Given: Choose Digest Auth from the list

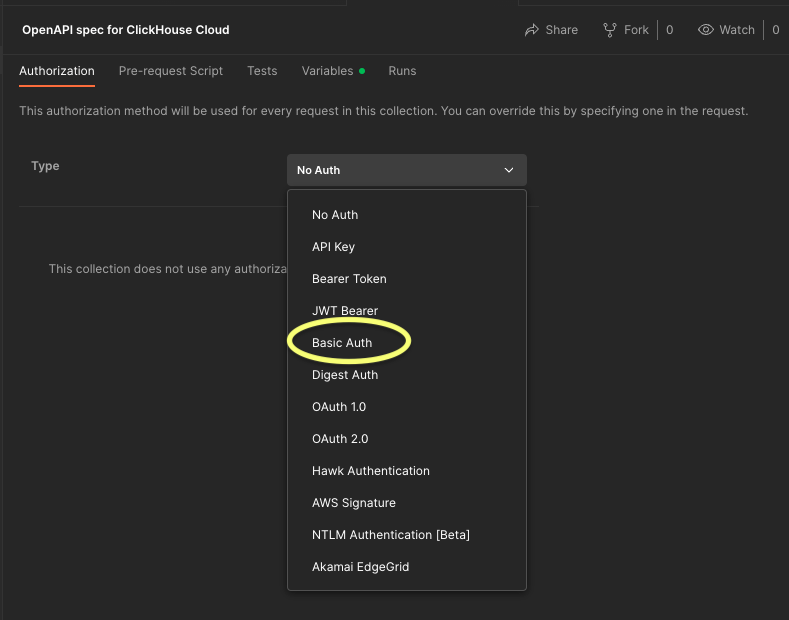Looking at the screenshot, I should pos(345,375).
